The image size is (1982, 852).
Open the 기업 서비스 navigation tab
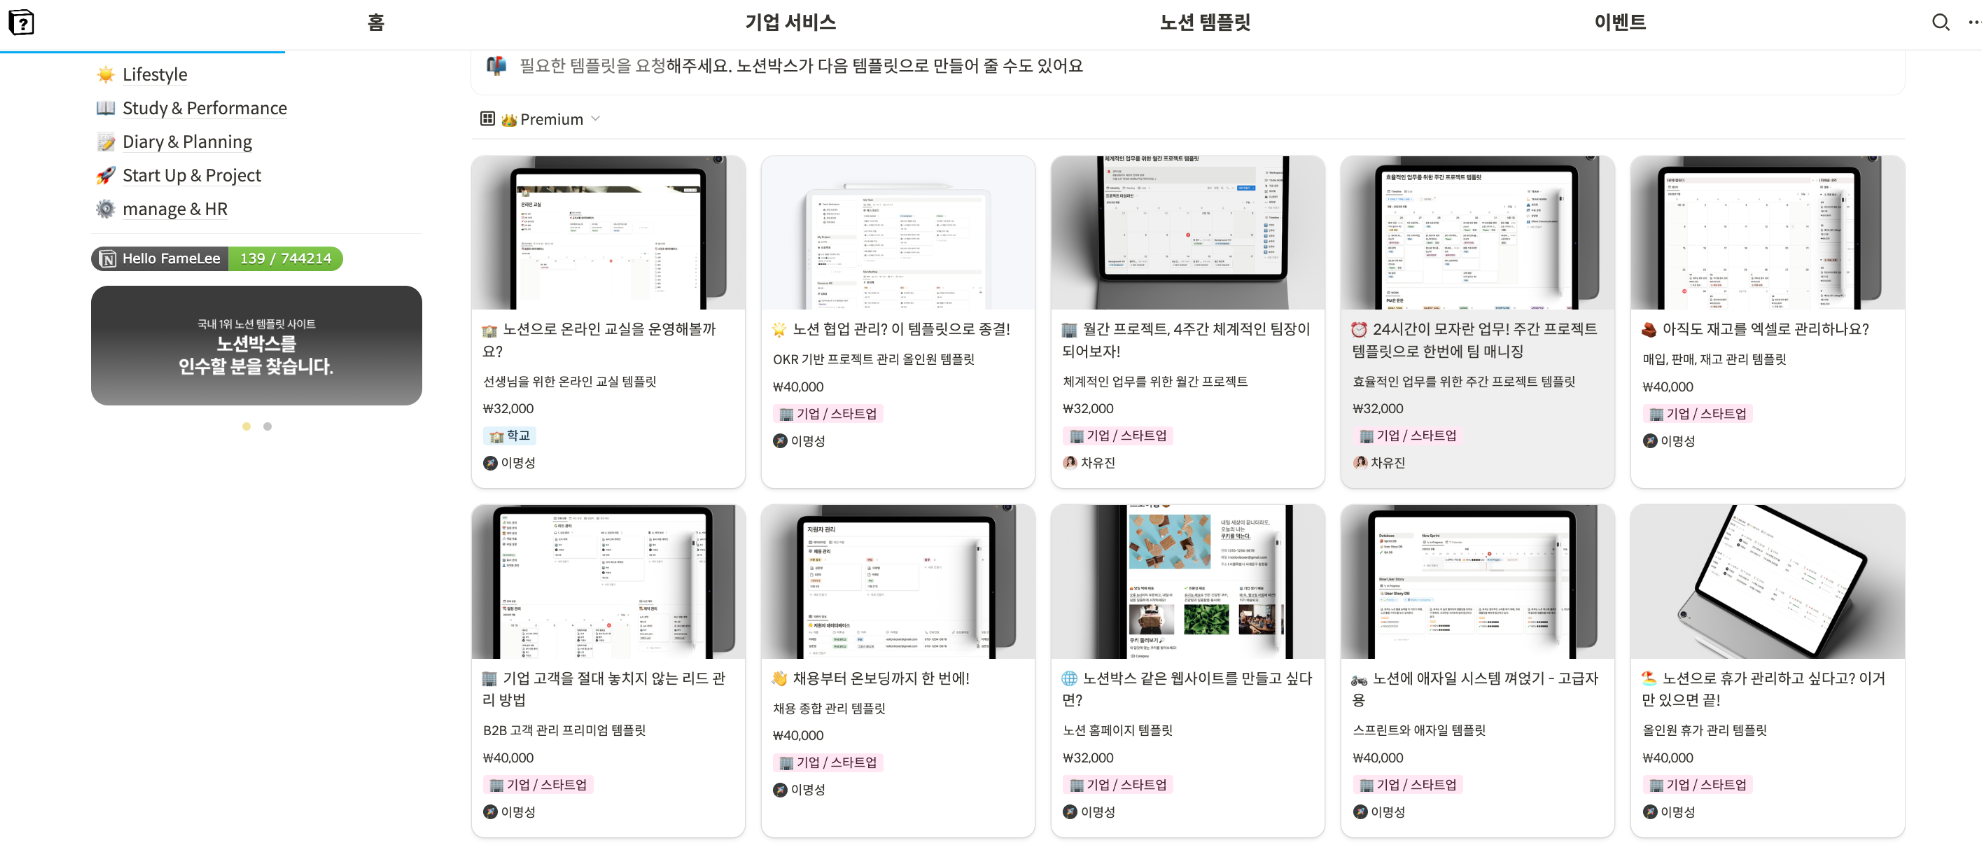pyautogui.click(x=790, y=22)
